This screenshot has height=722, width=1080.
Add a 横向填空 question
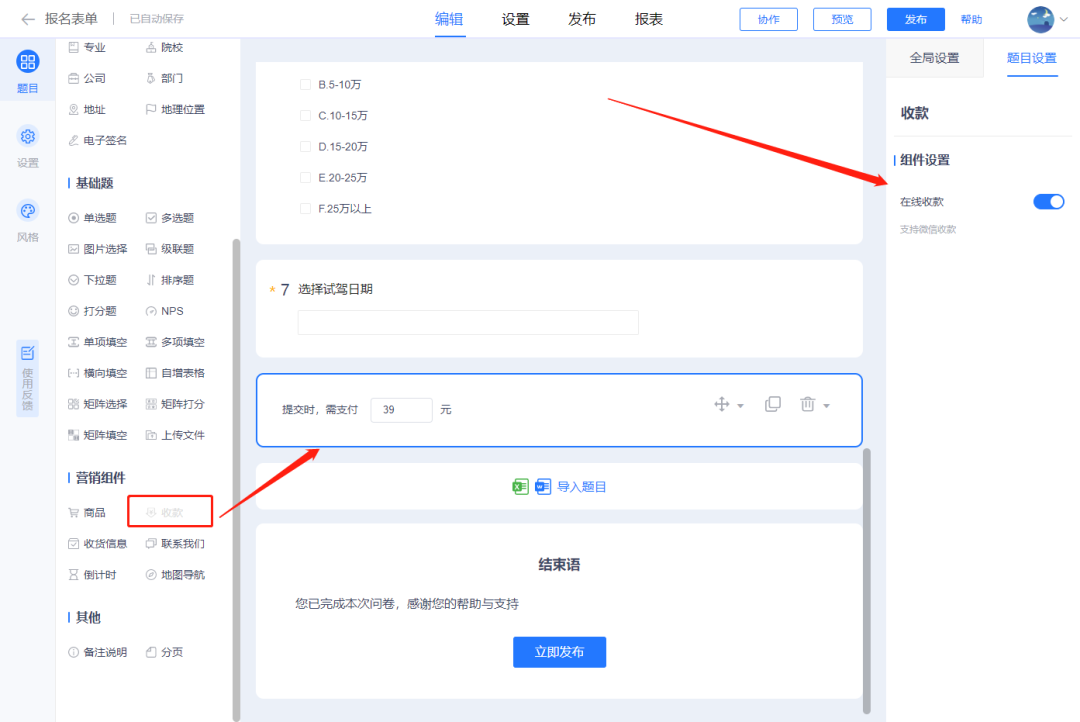[x=97, y=373]
